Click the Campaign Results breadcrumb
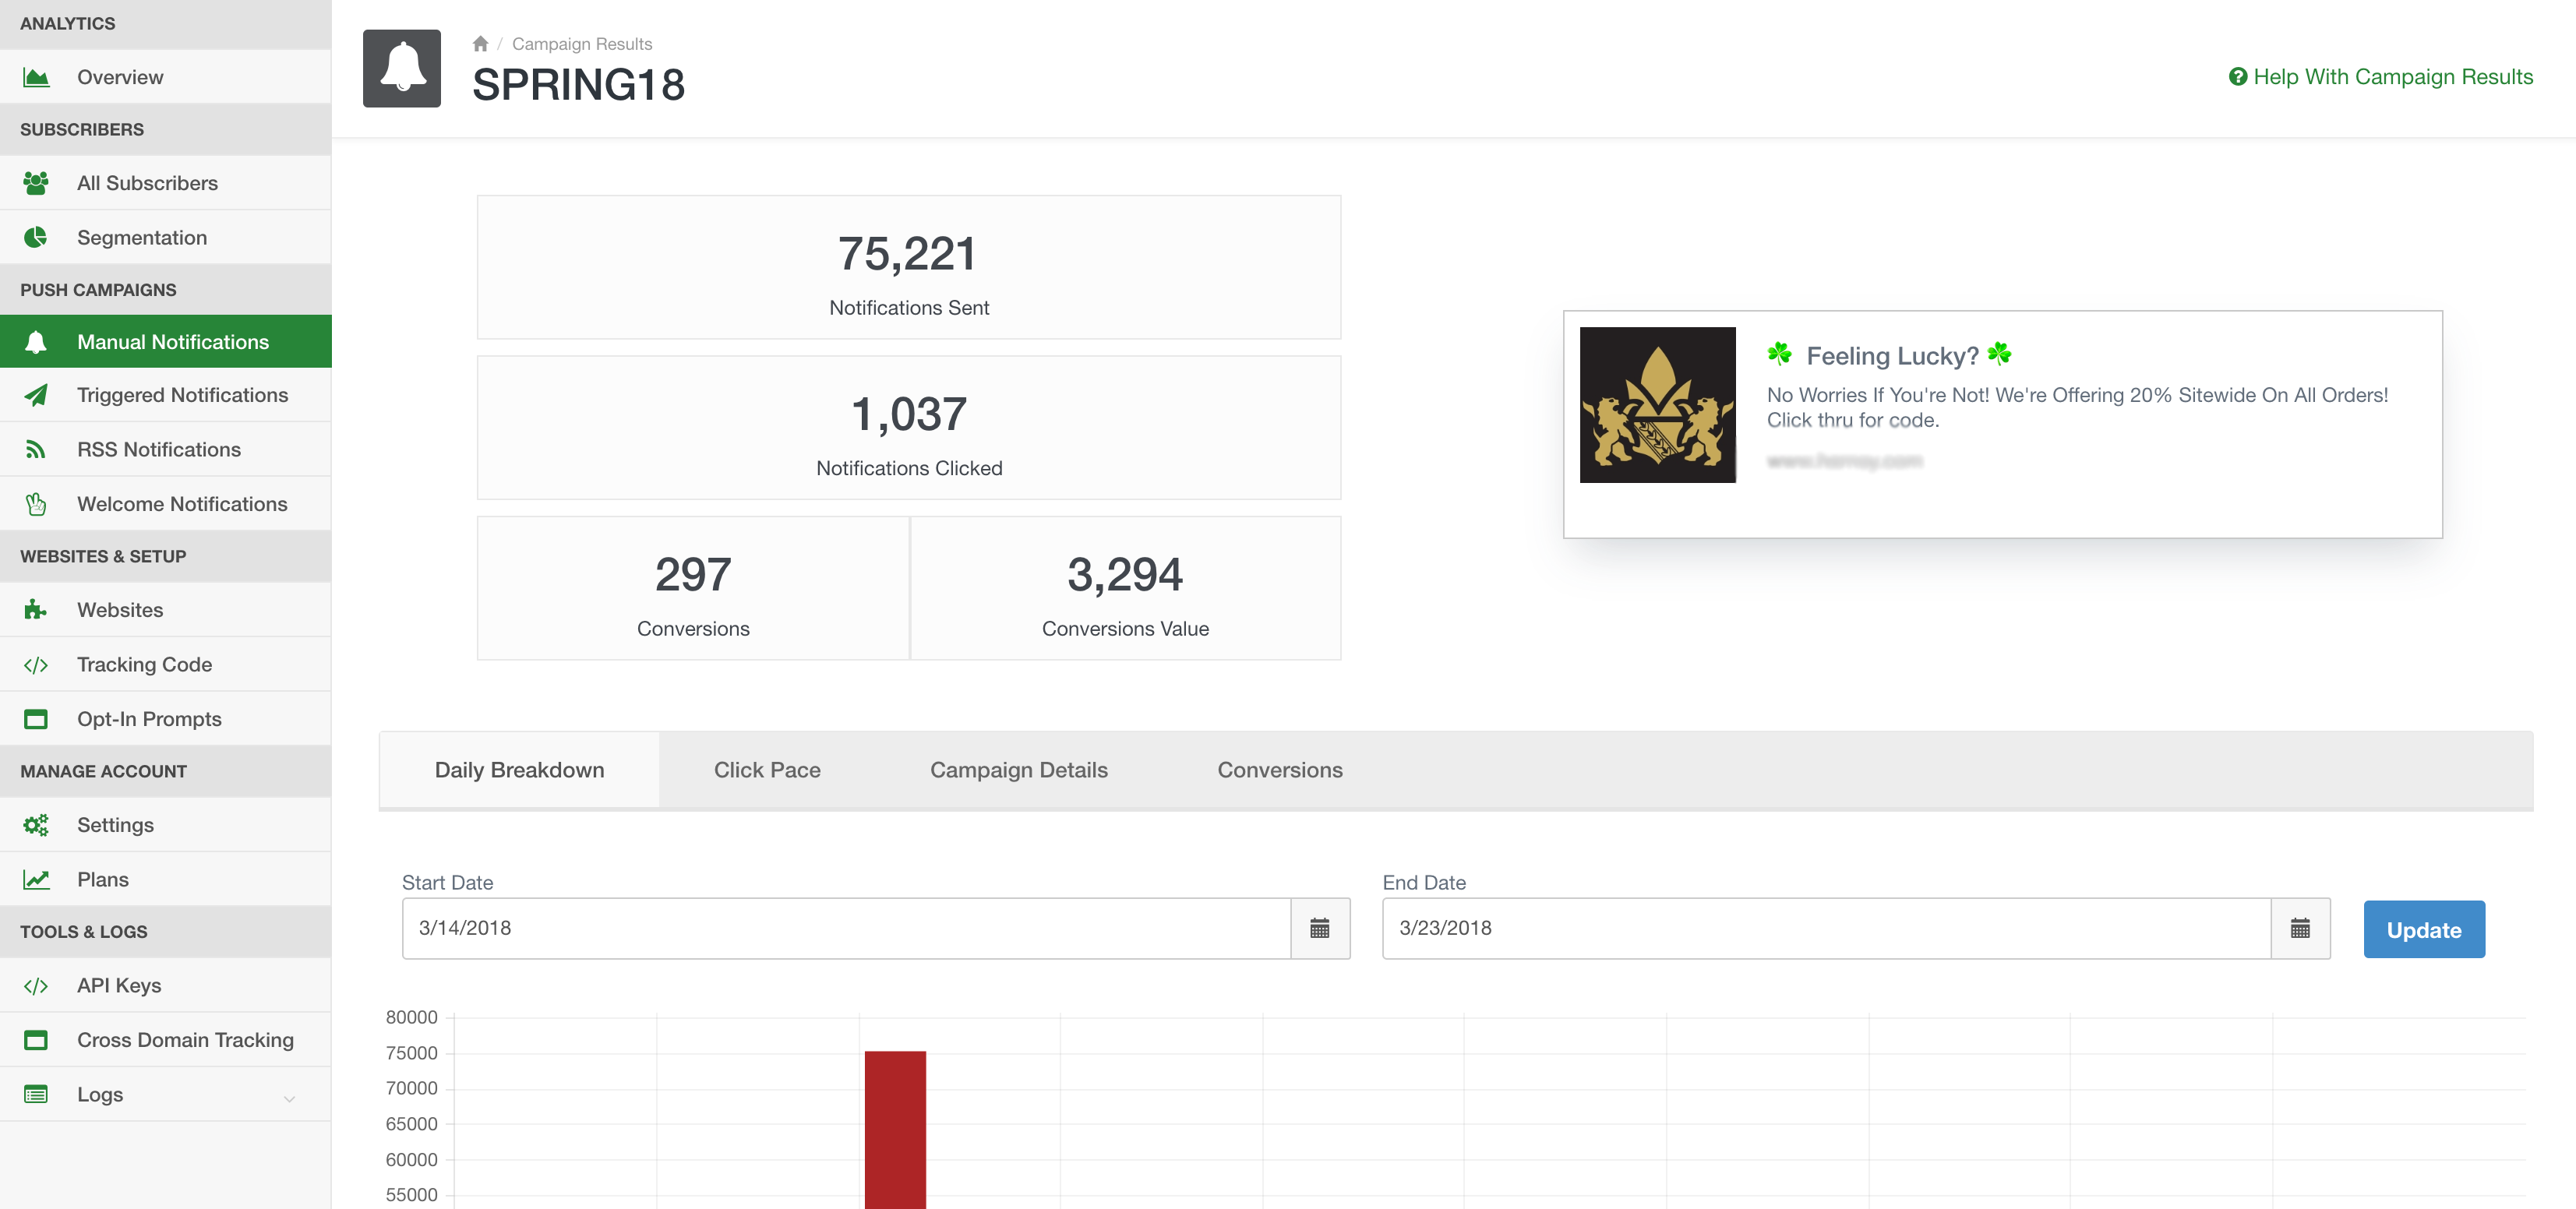Screen dimensions: 2576x1209 tap(581, 44)
